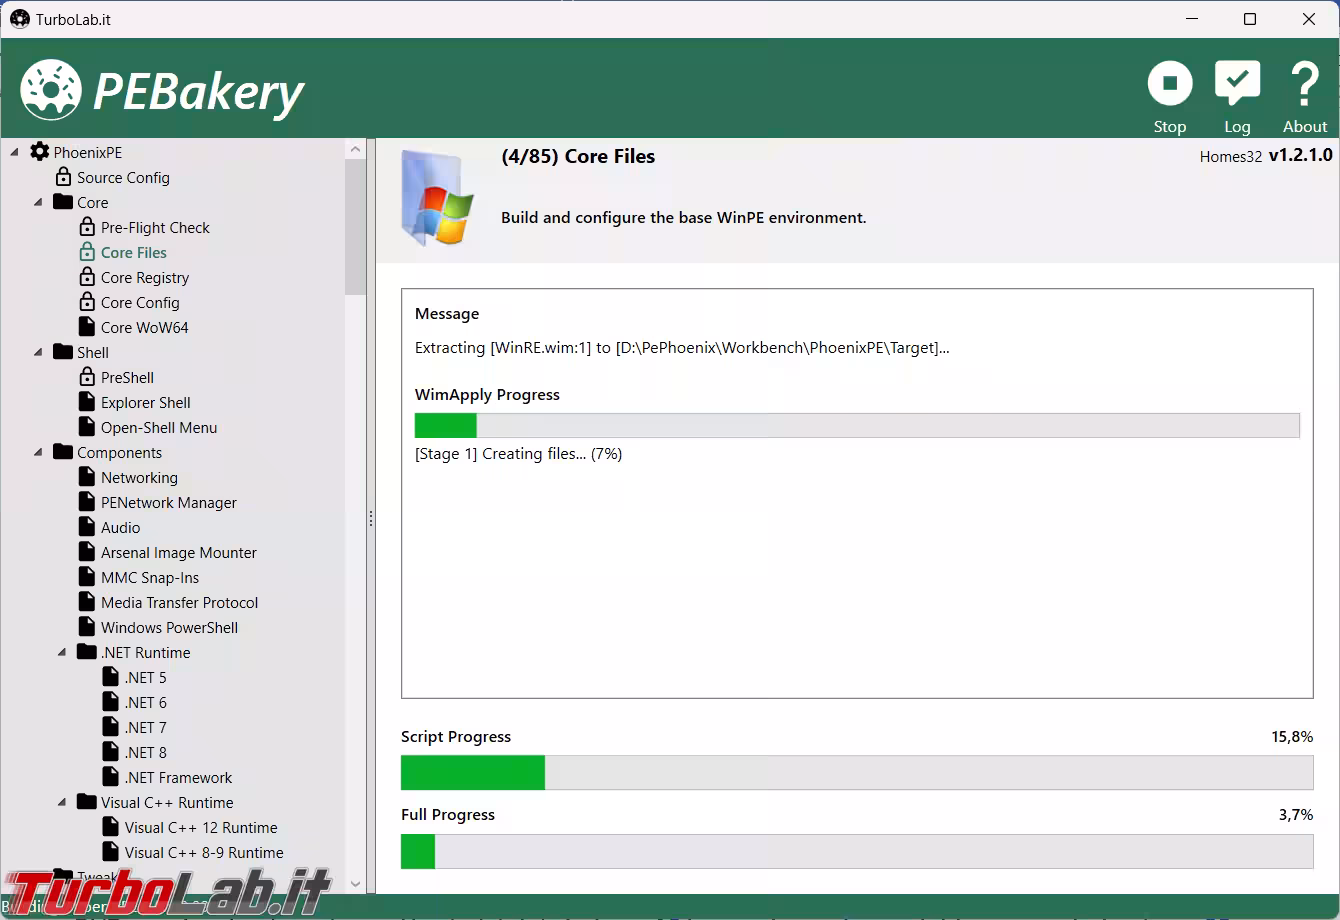Click the Script Progress bar
The height and width of the screenshot is (920, 1340).
[x=856, y=773]
